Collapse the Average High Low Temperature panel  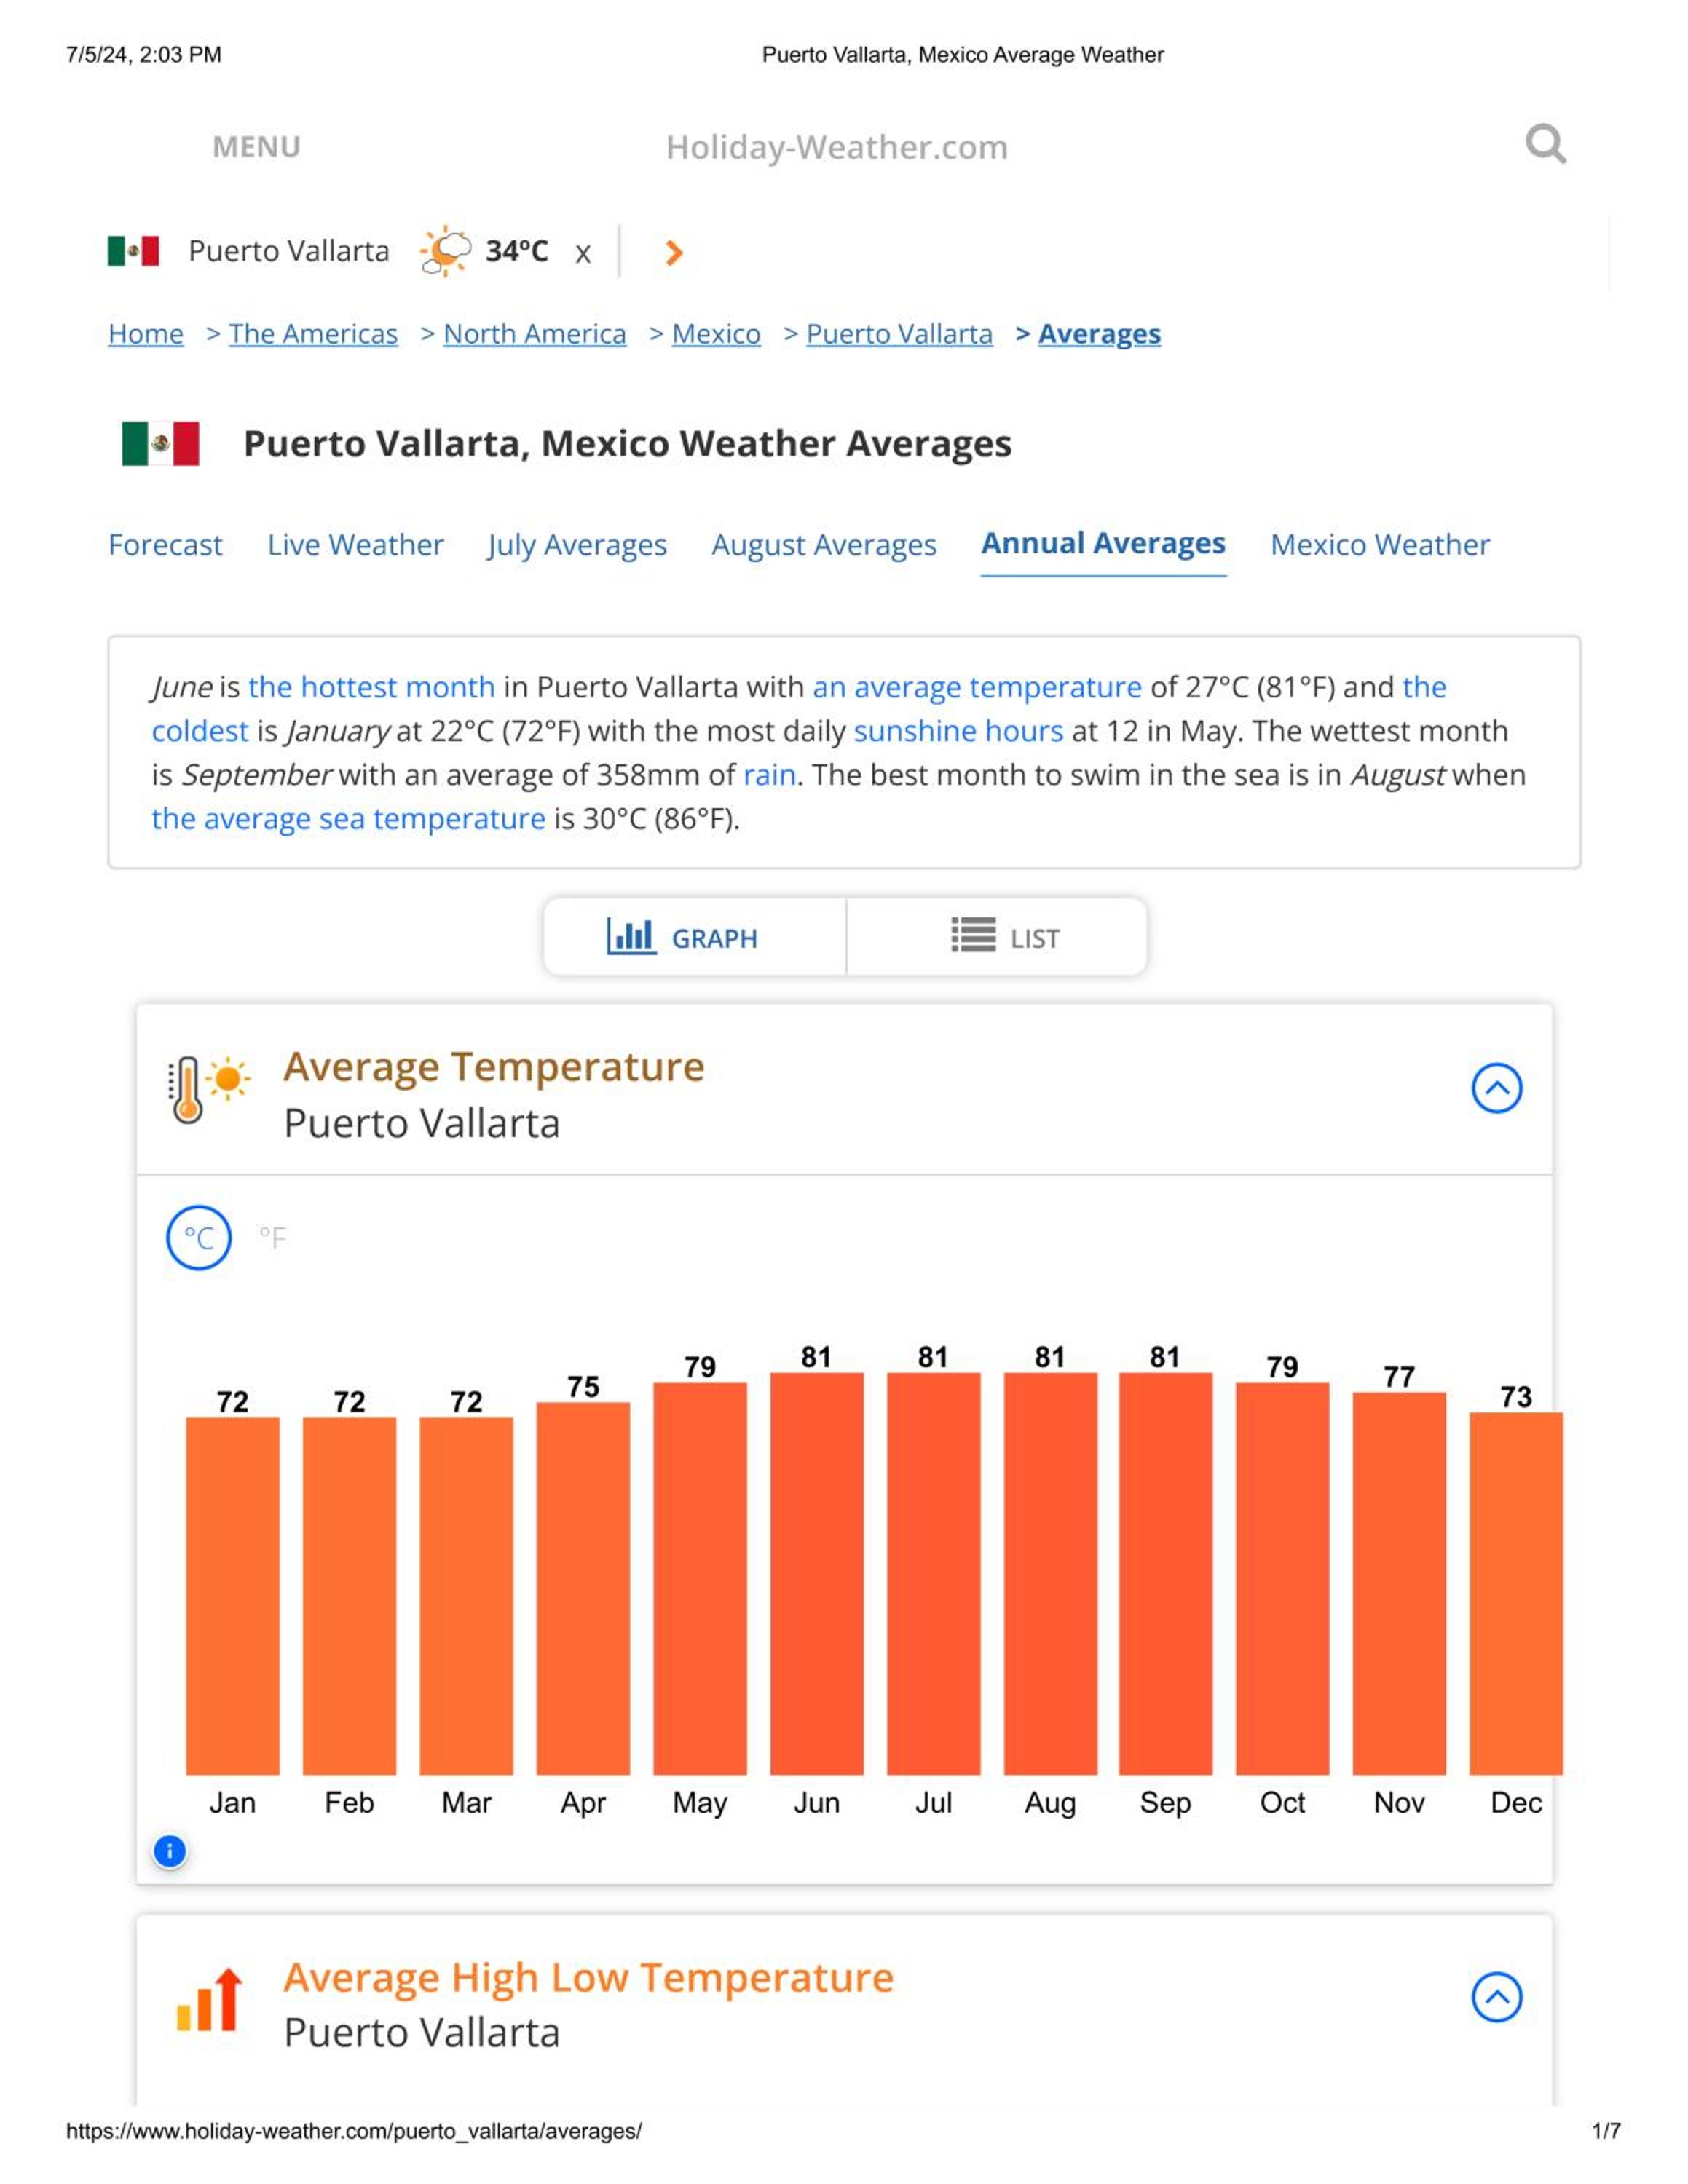(x=1496, y=1997)
